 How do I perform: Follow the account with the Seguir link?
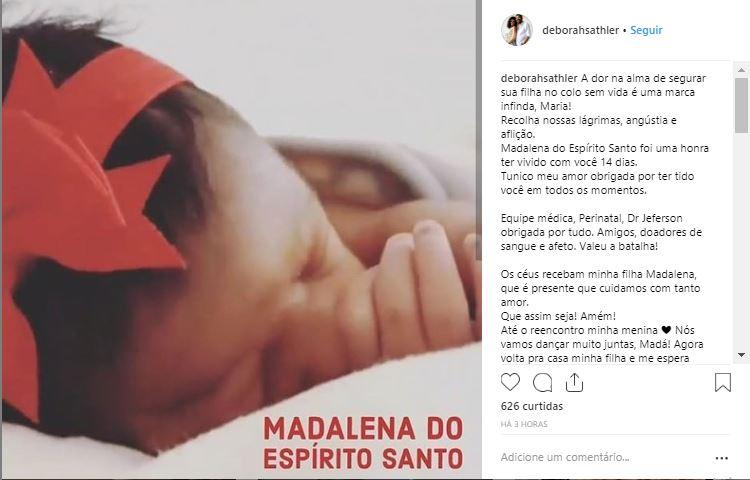(x=646, y=30)
